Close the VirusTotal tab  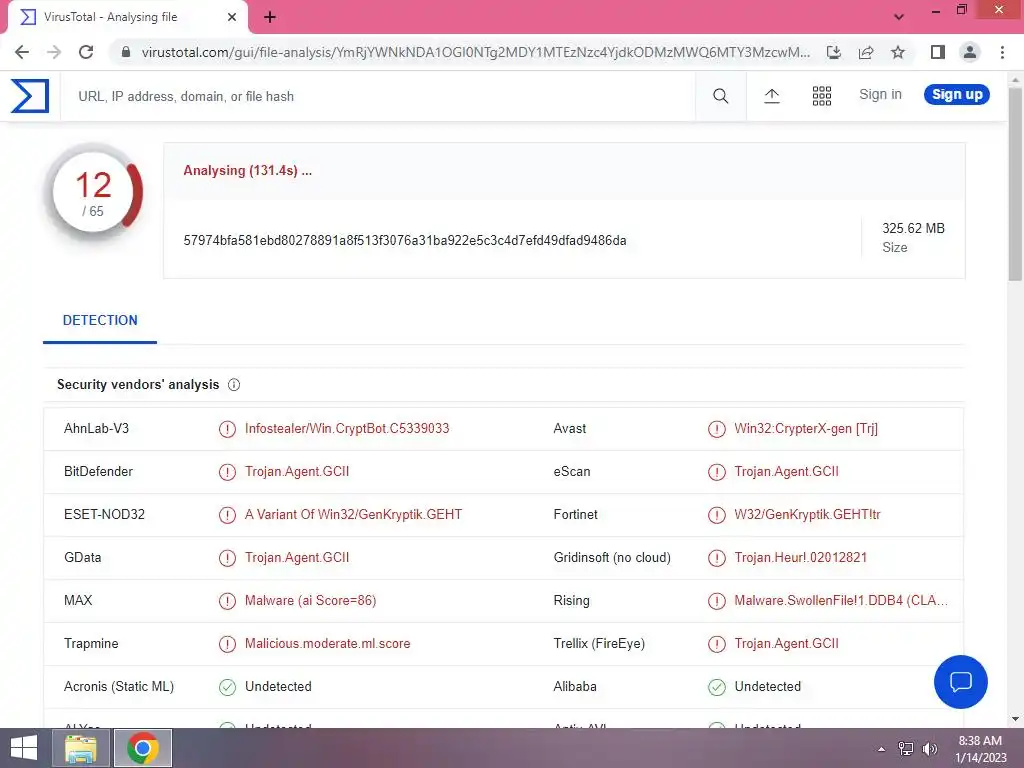click(232, 17)
